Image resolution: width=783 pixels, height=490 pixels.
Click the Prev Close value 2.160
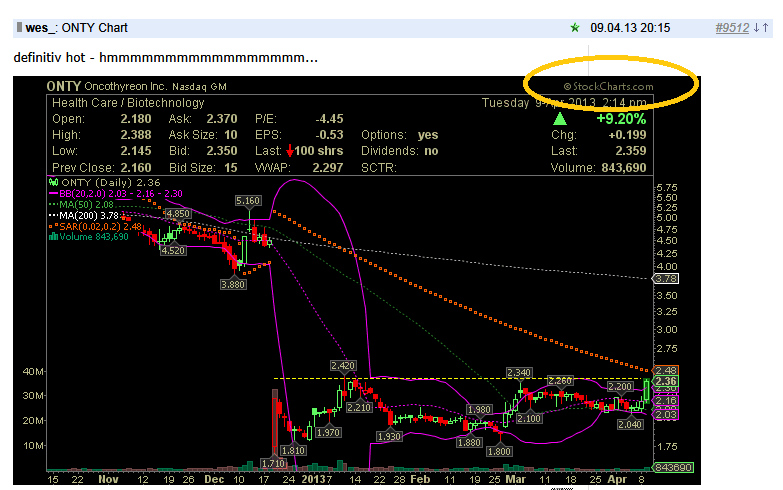point(135,167)
